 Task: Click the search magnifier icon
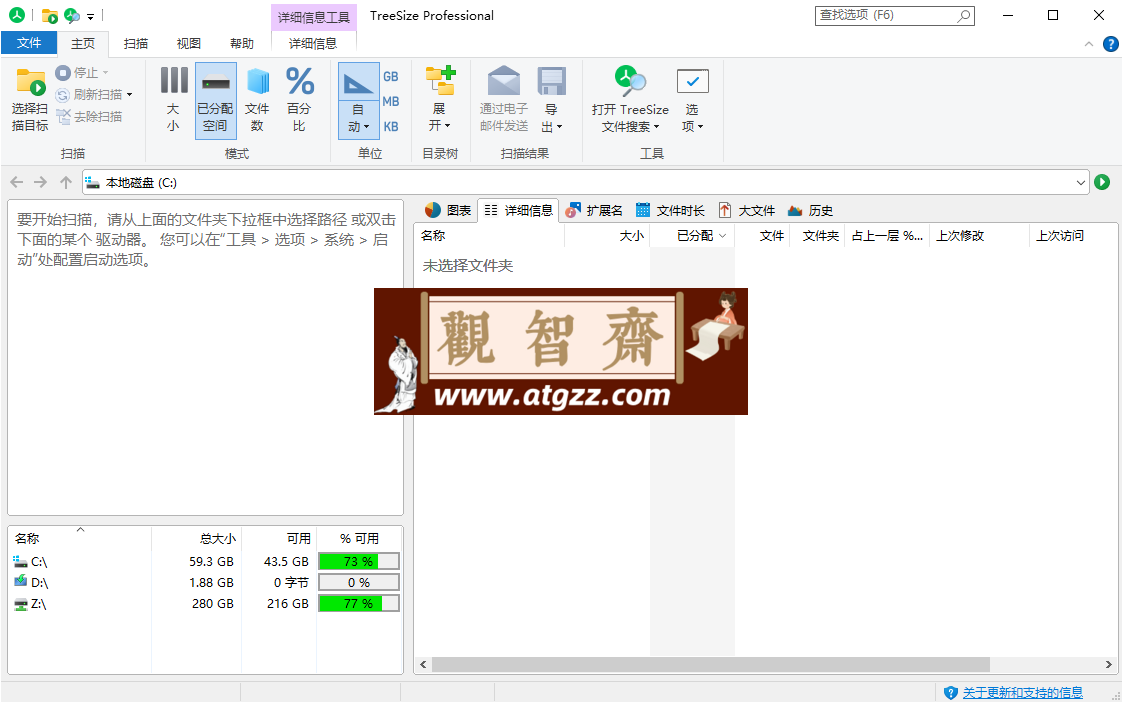click(964, 15)
